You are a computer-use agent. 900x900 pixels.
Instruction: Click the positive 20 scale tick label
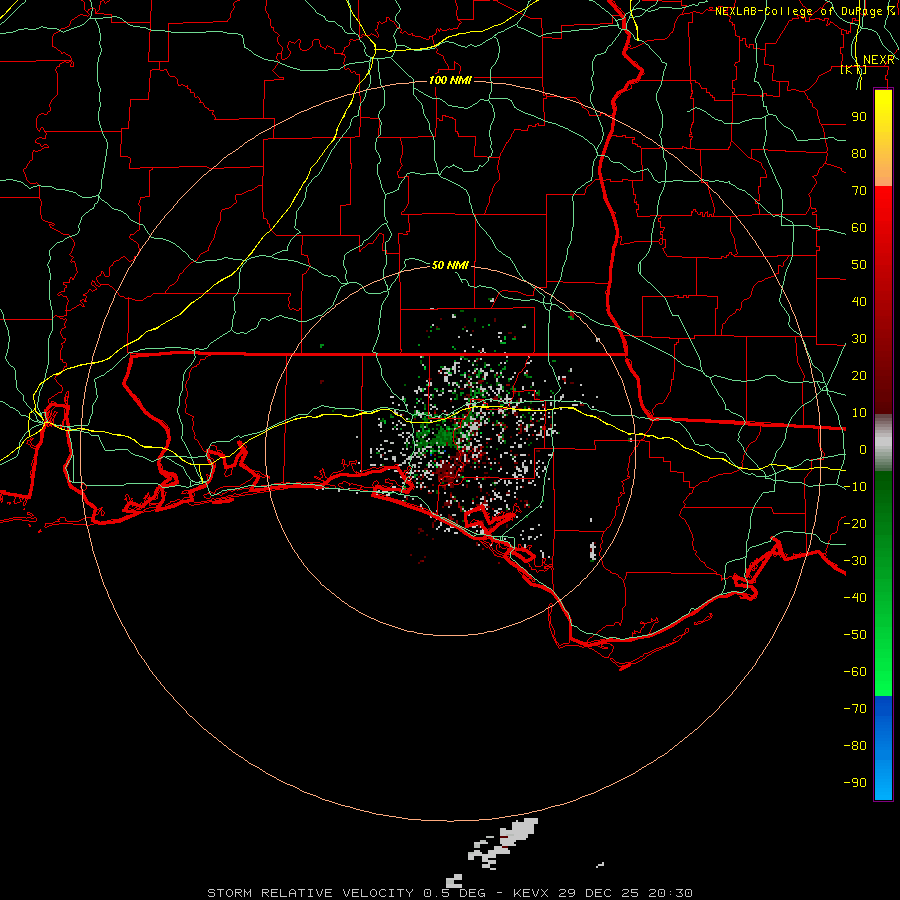(859, 376)
